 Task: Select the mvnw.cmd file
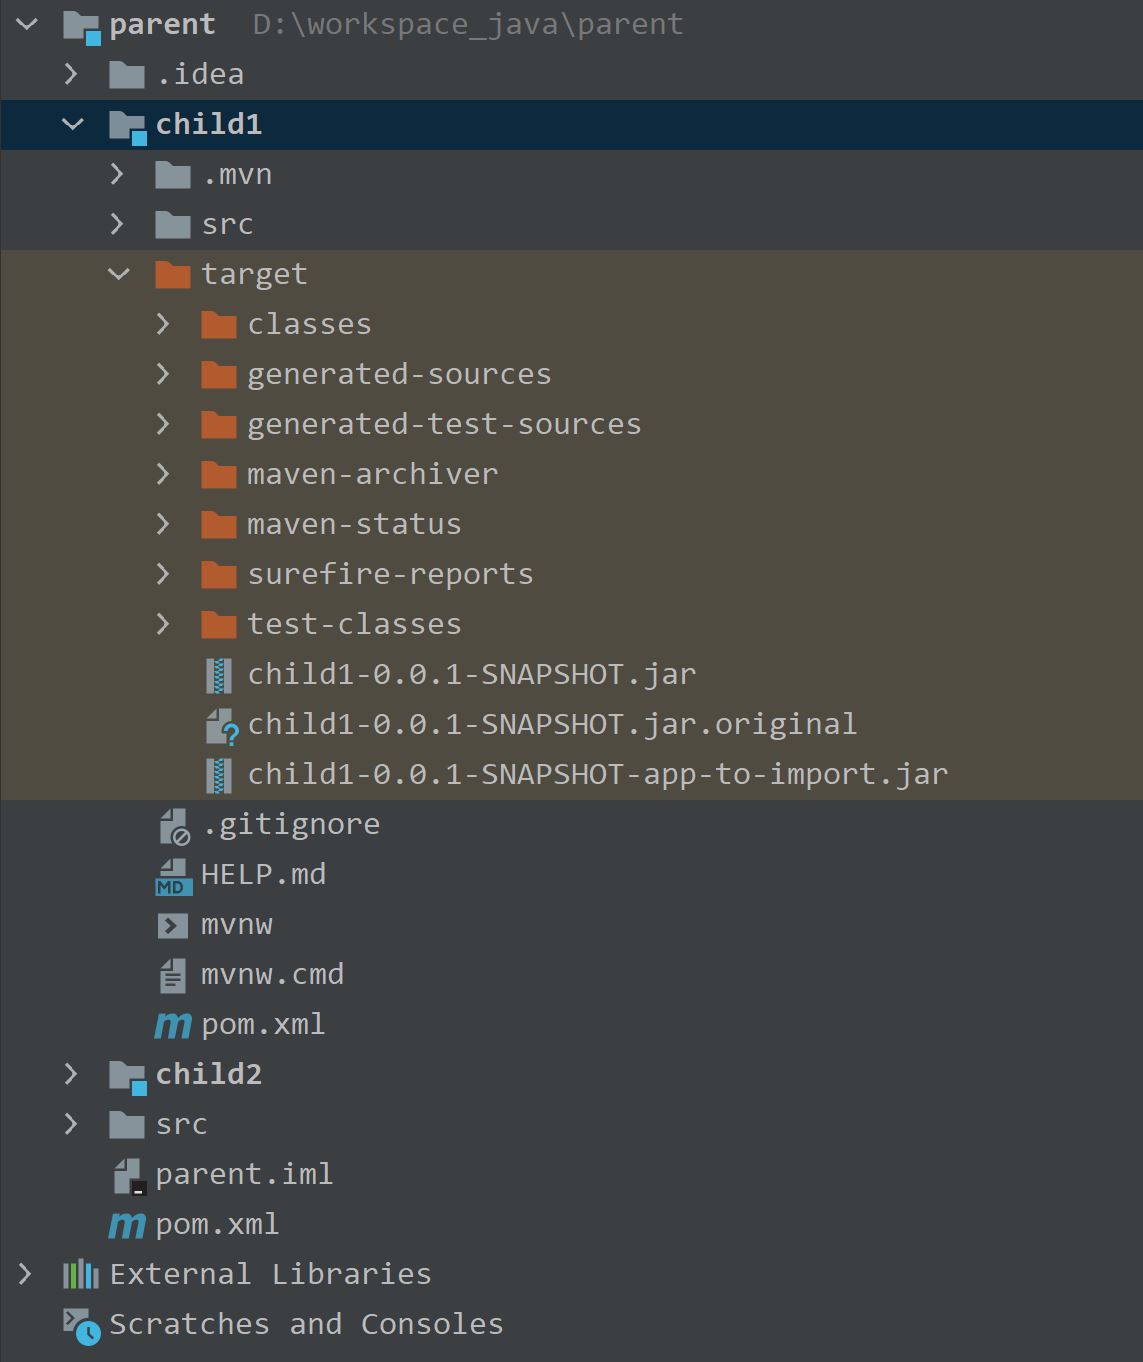272,975
